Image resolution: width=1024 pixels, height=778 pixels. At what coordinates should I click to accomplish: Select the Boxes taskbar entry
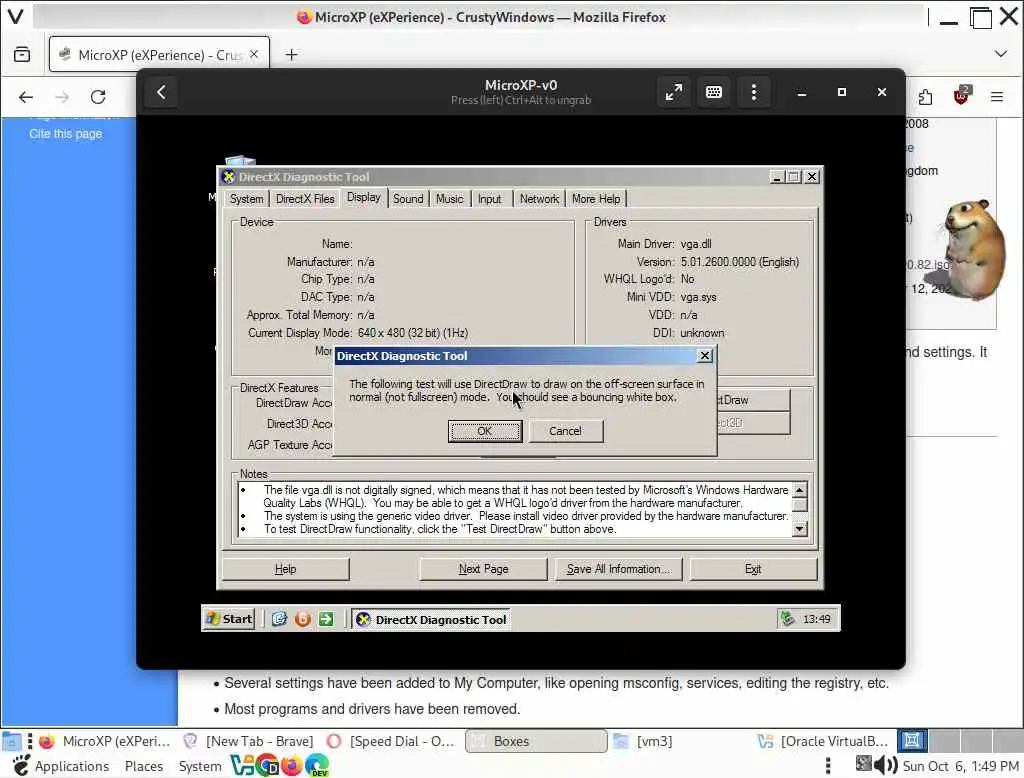(536, 741)
